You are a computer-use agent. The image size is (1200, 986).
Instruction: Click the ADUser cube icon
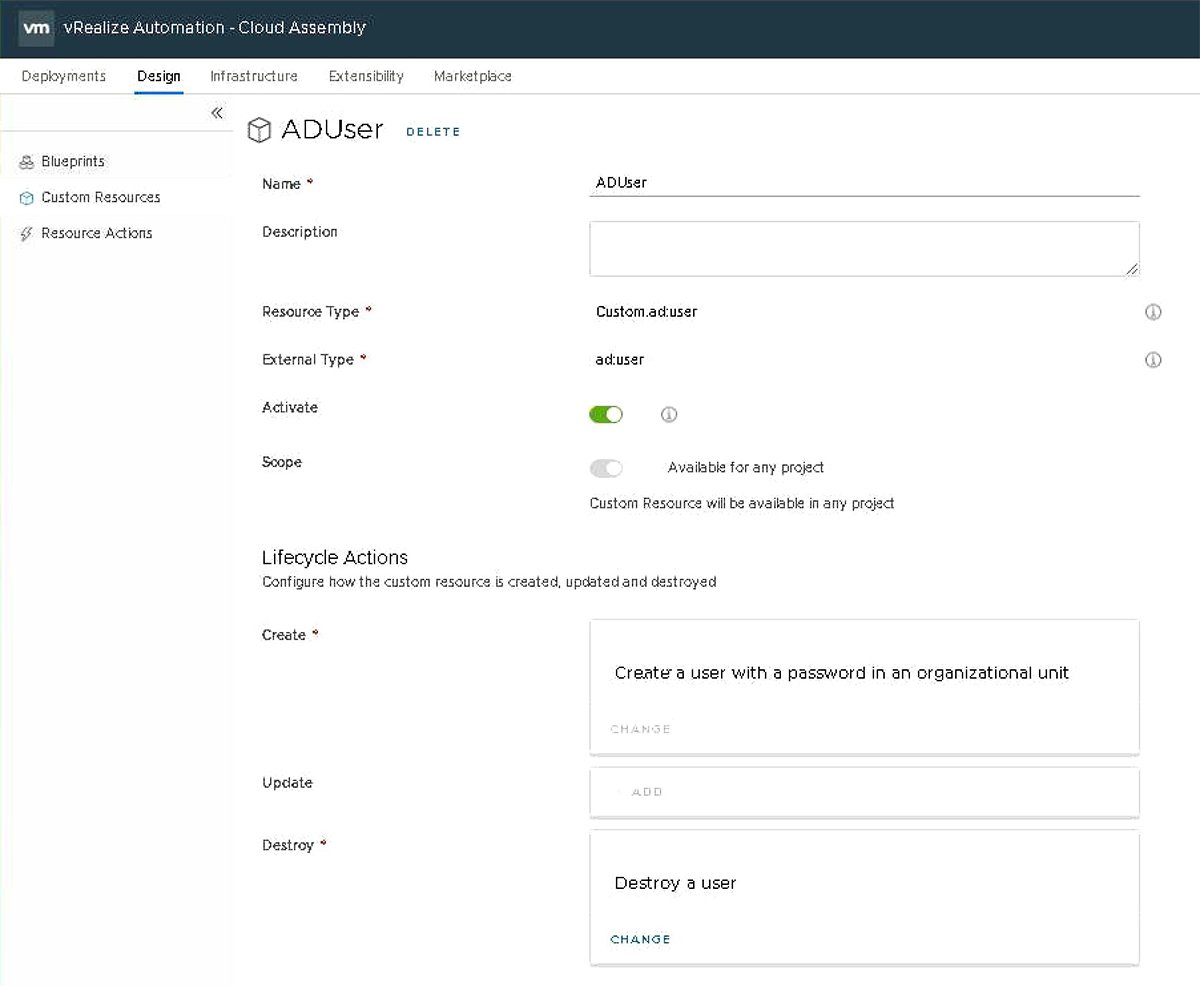coord(260,130)
